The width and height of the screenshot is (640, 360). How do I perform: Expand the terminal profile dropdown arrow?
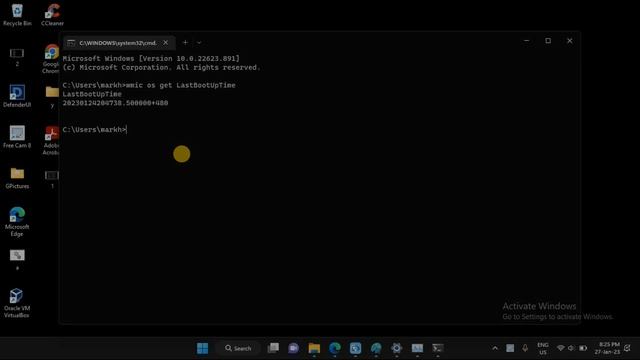click(x=199, y=42)
